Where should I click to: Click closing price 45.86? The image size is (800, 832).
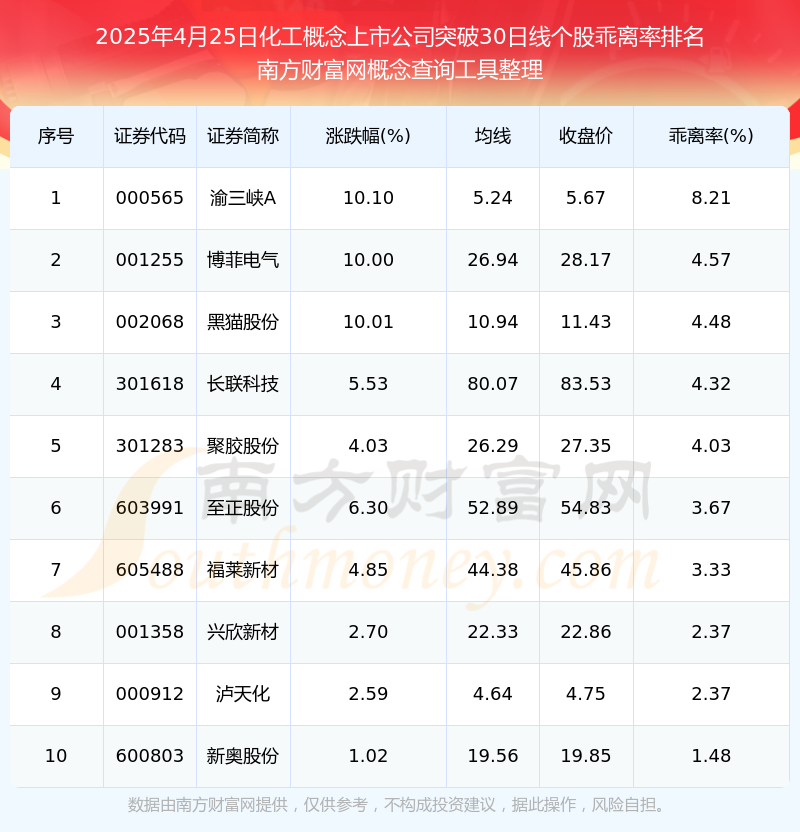(x=586, y=570)
